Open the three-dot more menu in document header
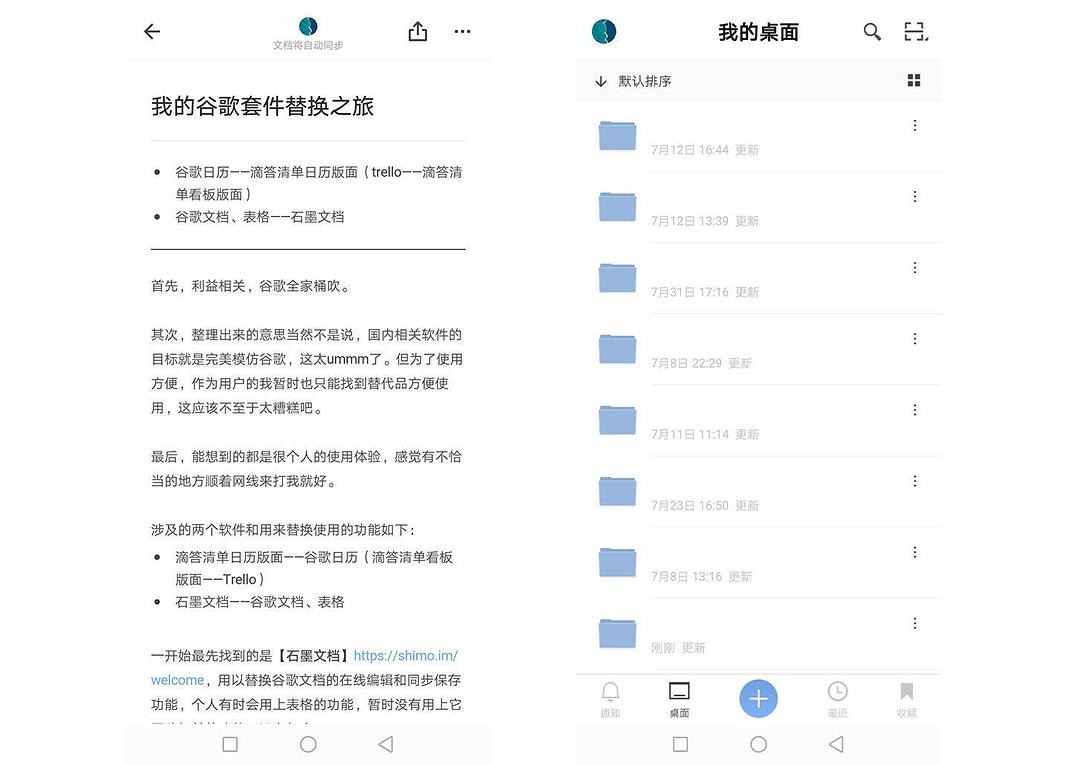This screenshot has height=765, width=1080. tap(463, 31)
